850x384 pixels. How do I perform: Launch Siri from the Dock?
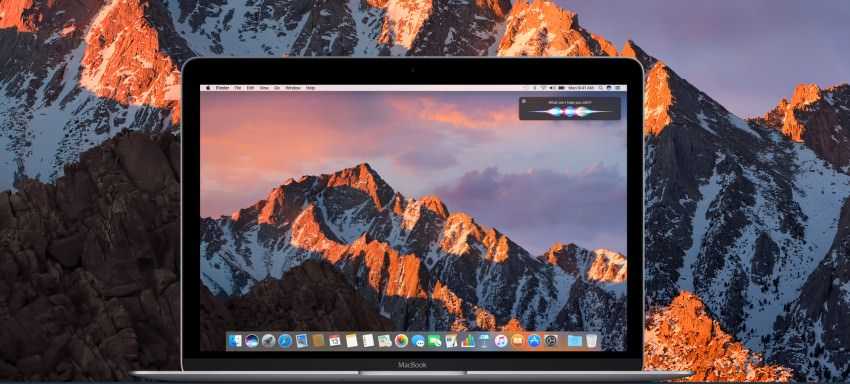coord(252,340)
